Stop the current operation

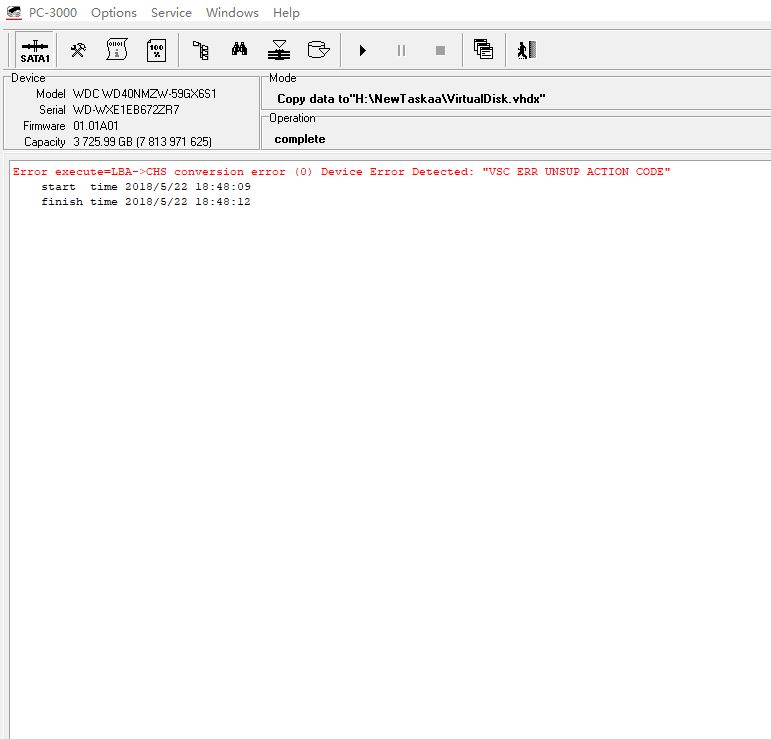tap(441, 50)
